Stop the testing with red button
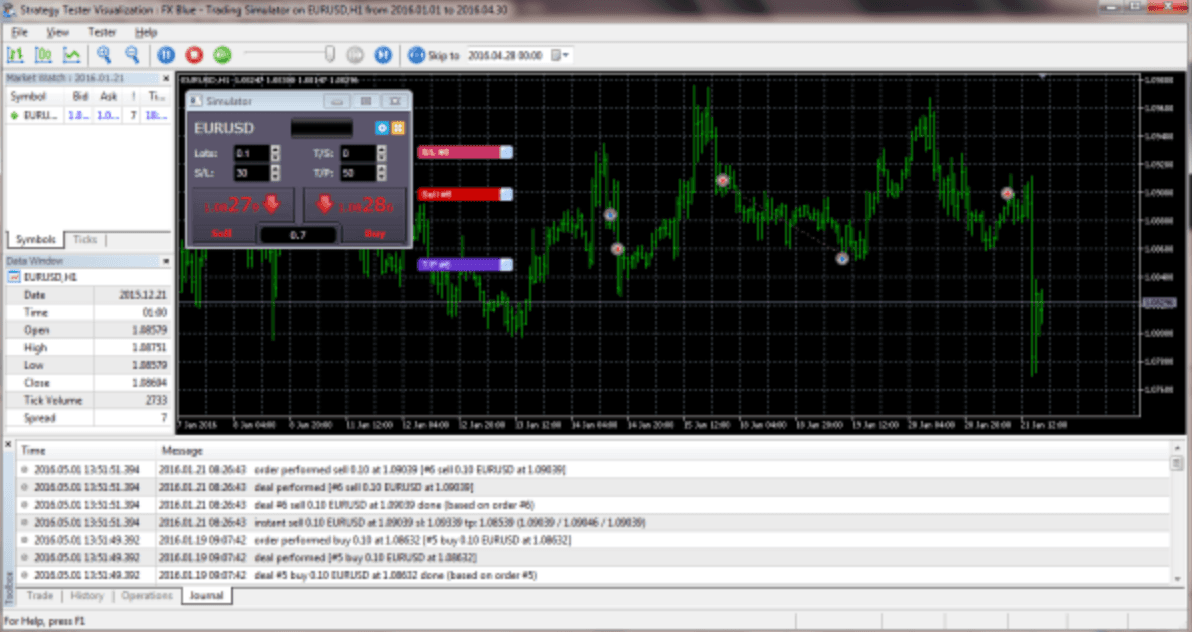 tap(194, 55)
